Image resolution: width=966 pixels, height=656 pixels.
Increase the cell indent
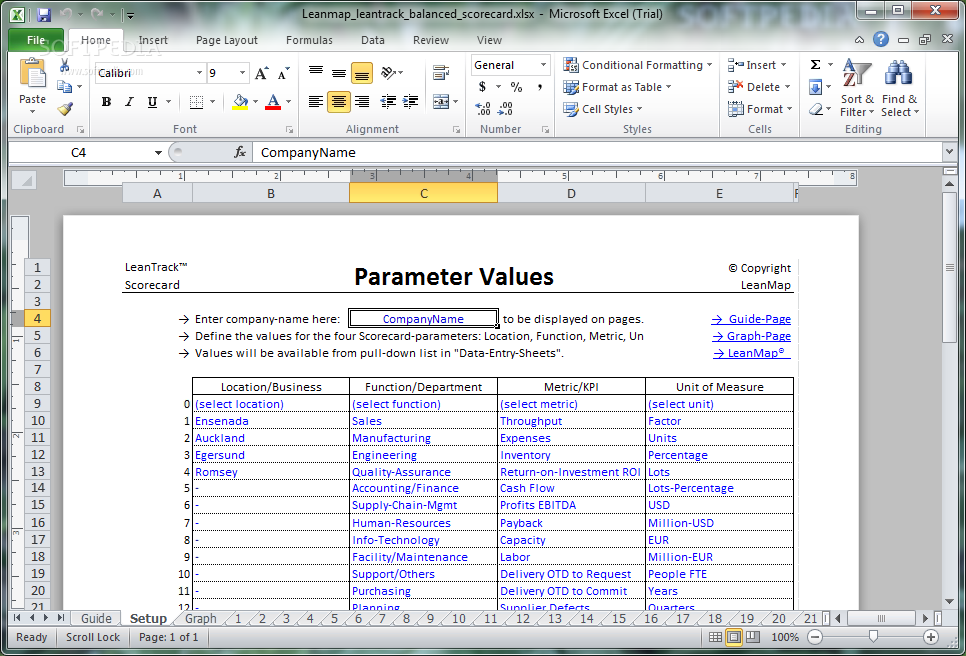411,102
